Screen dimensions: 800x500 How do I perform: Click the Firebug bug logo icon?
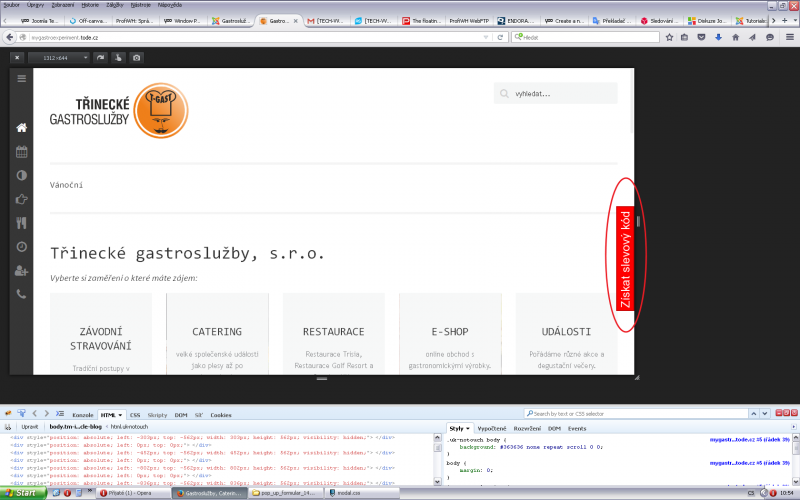pyautogui.click(x=8, y=413)
